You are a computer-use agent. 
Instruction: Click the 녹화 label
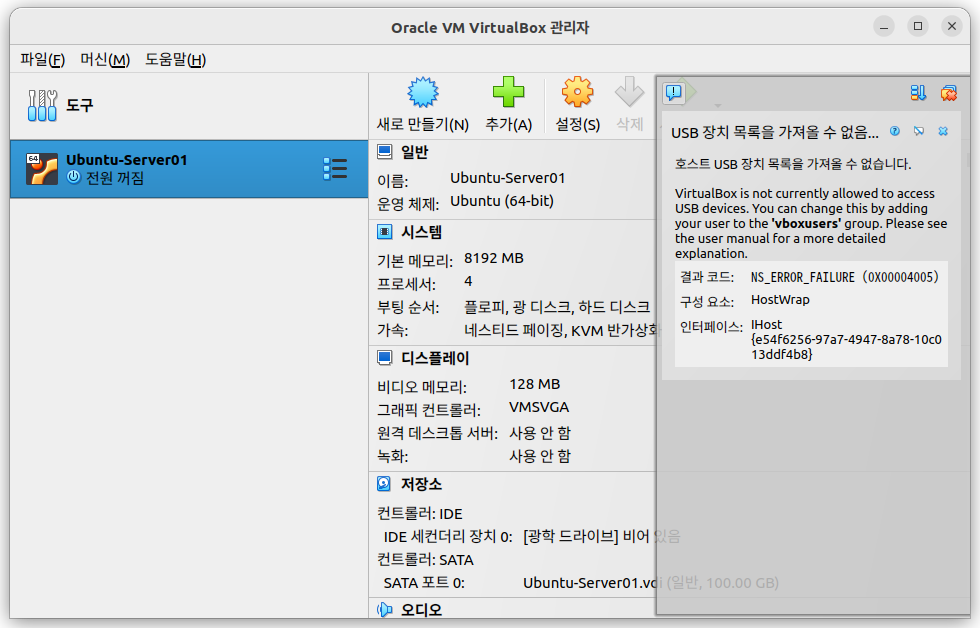pos(392,456)
